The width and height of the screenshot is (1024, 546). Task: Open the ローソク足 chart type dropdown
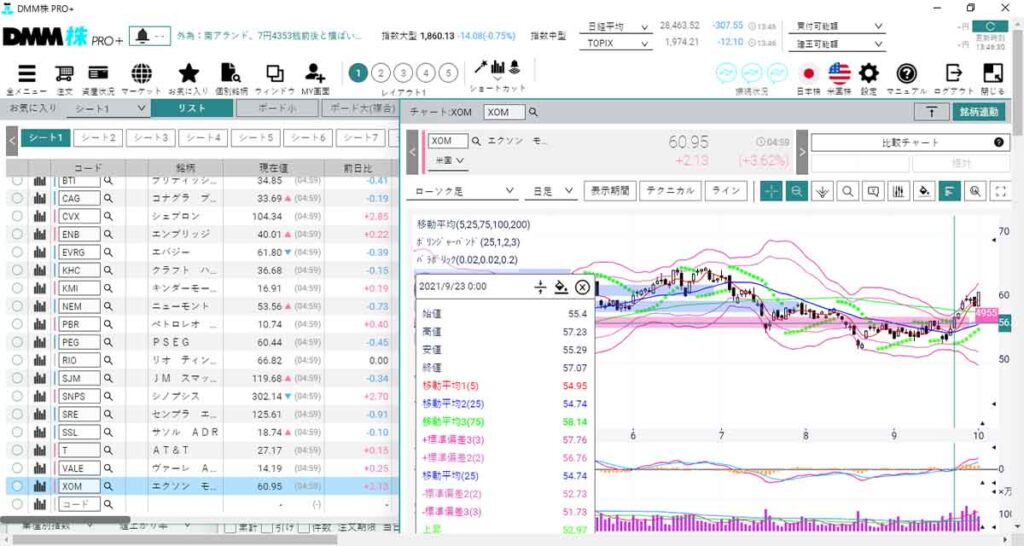click(x=464, y=190)
